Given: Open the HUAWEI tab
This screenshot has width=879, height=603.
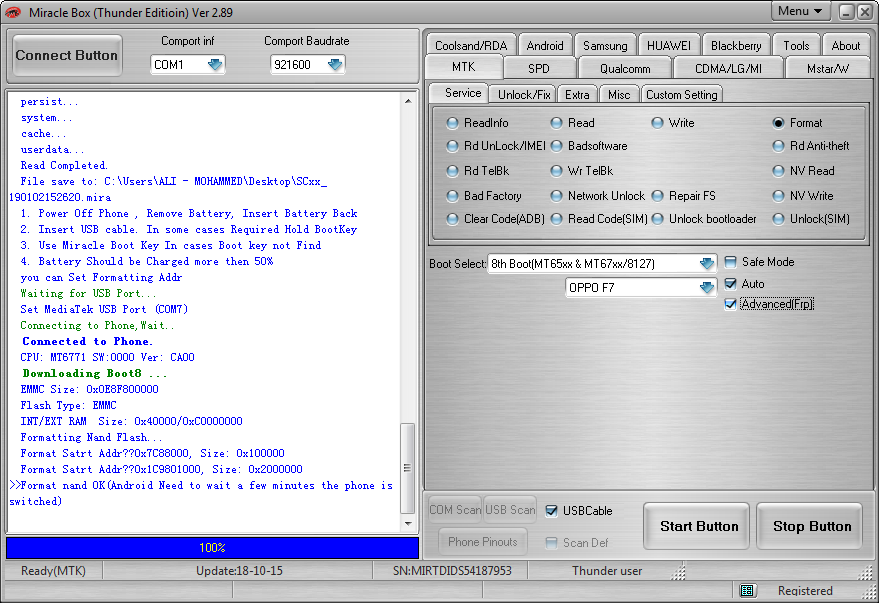Looking at the screenshot, I should tap(669, 45).
